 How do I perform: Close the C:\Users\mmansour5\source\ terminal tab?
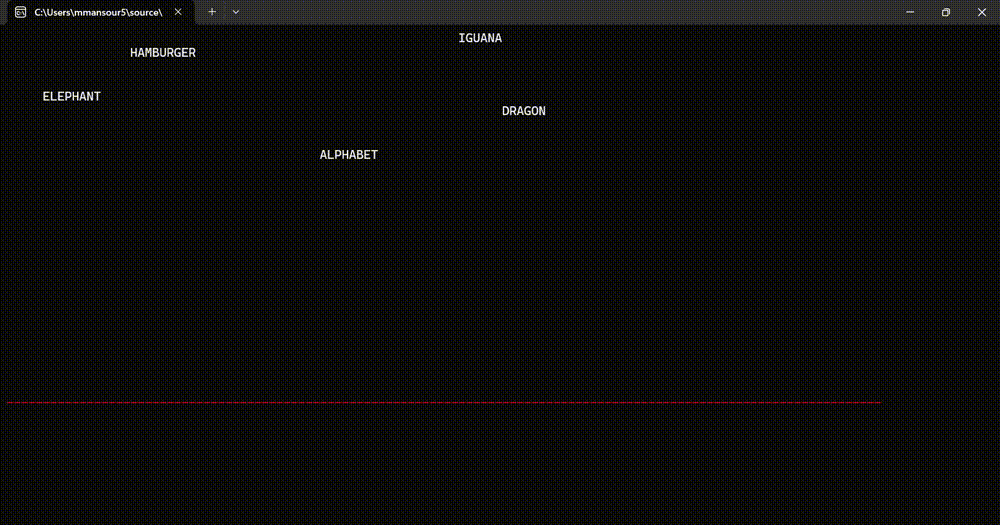point(178,12)
